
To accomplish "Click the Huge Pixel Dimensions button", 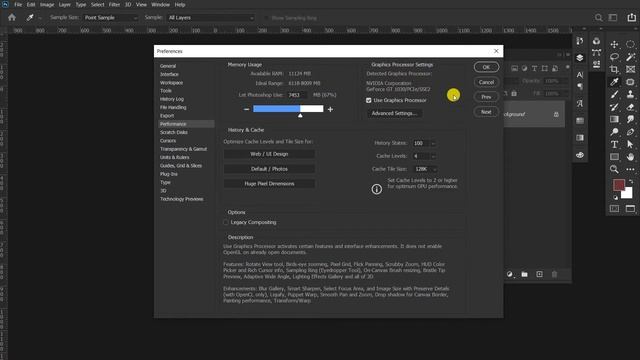I will pos(269,184).
